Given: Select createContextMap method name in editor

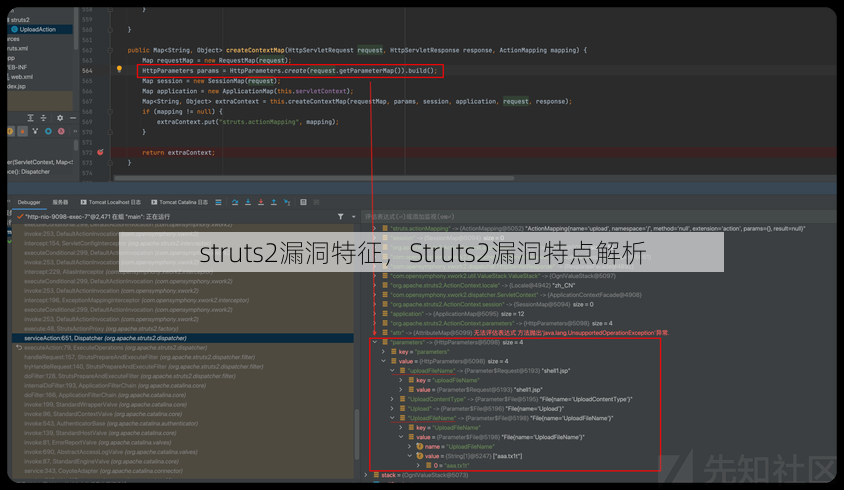Looking at the screenshot, I should click(255, 50).
